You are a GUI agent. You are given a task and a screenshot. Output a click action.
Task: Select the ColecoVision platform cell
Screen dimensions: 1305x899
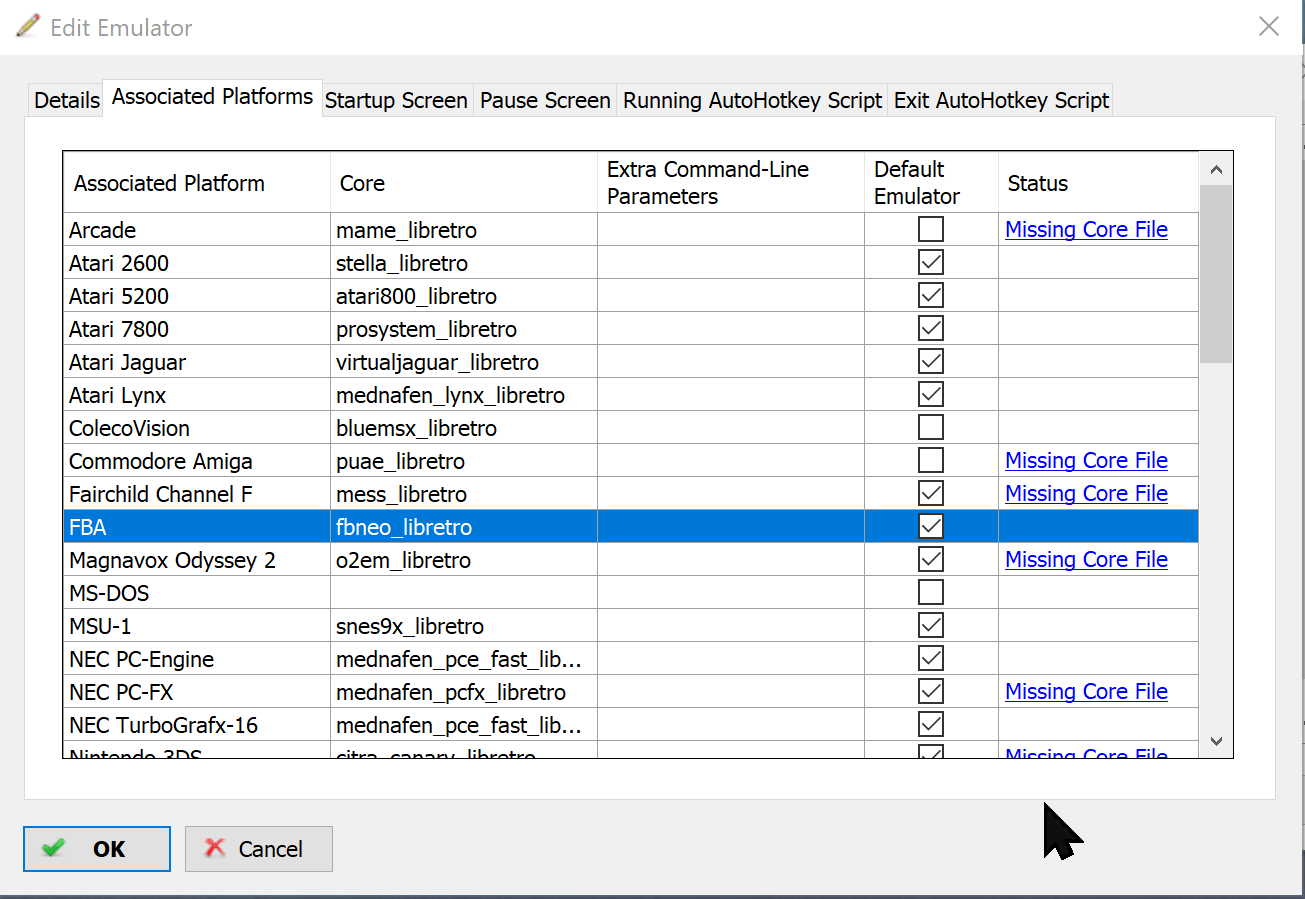click(x=197, y=428)
